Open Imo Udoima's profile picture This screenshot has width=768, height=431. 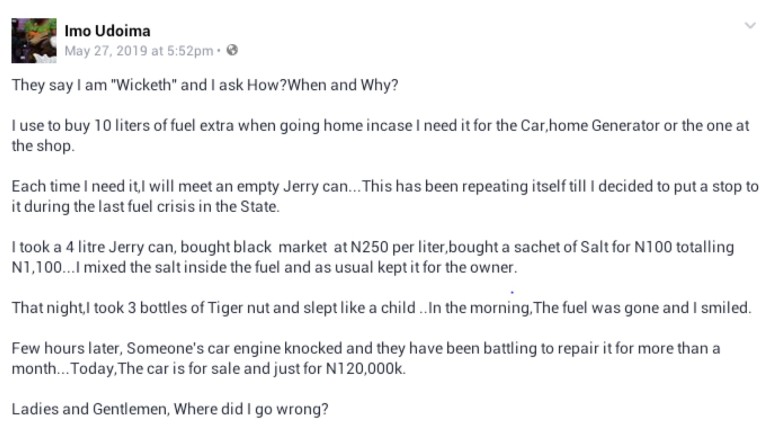34,41
